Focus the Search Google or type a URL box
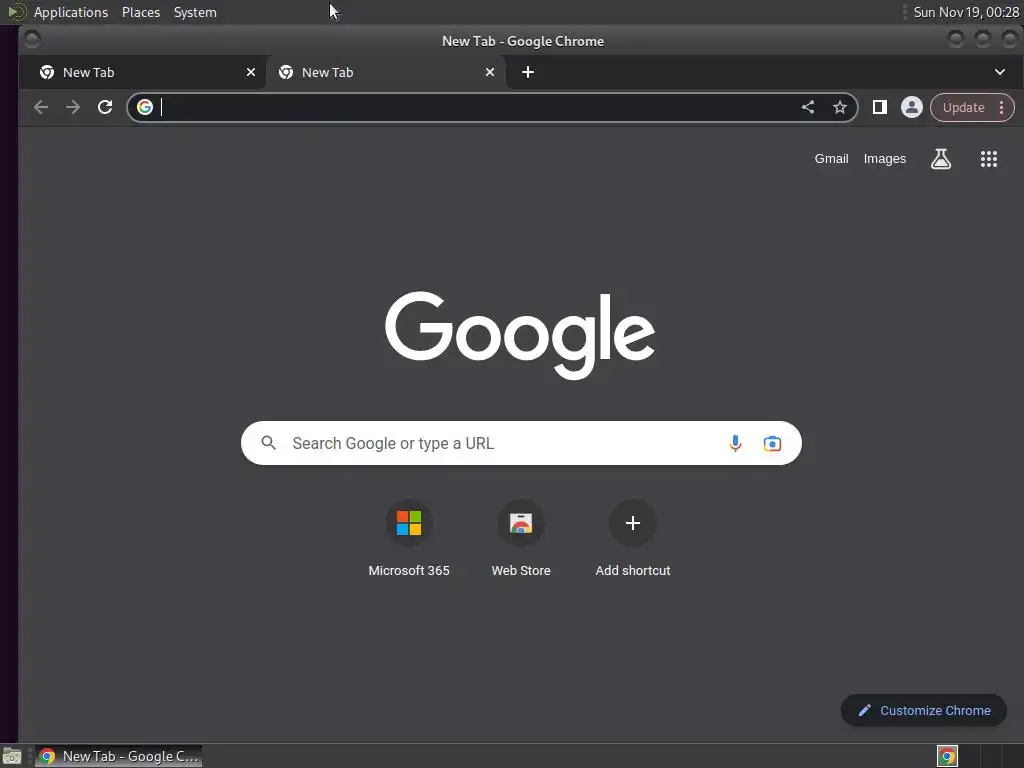 [520, 443]
